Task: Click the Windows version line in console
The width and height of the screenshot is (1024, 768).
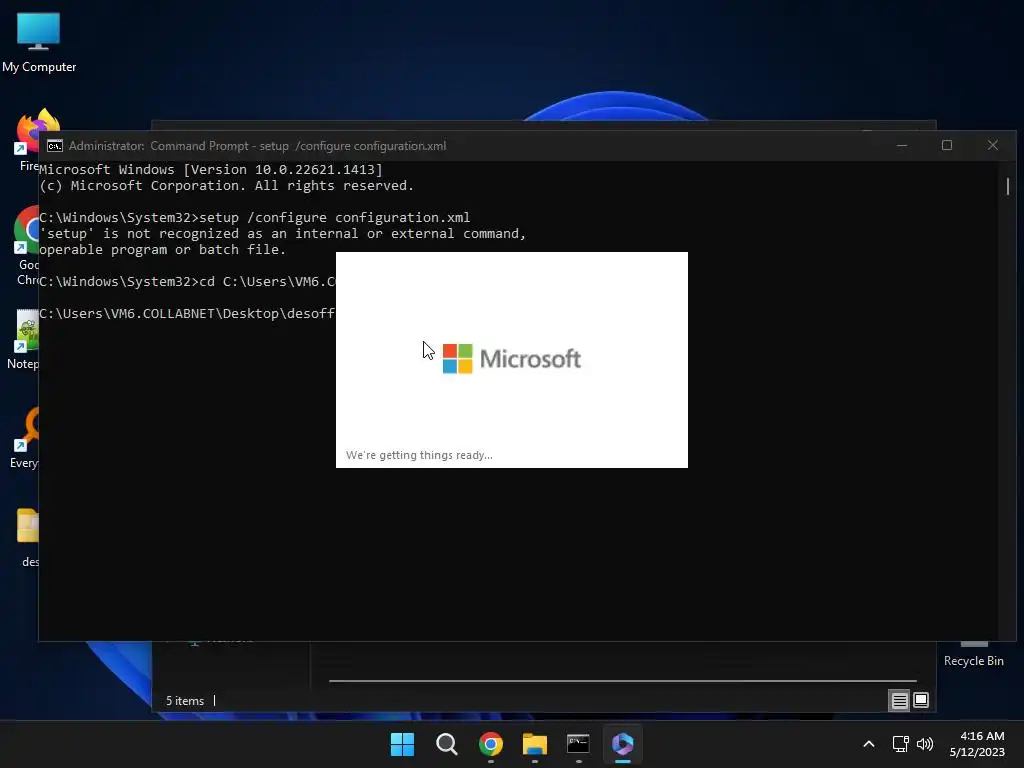Action: coord(211,170)
